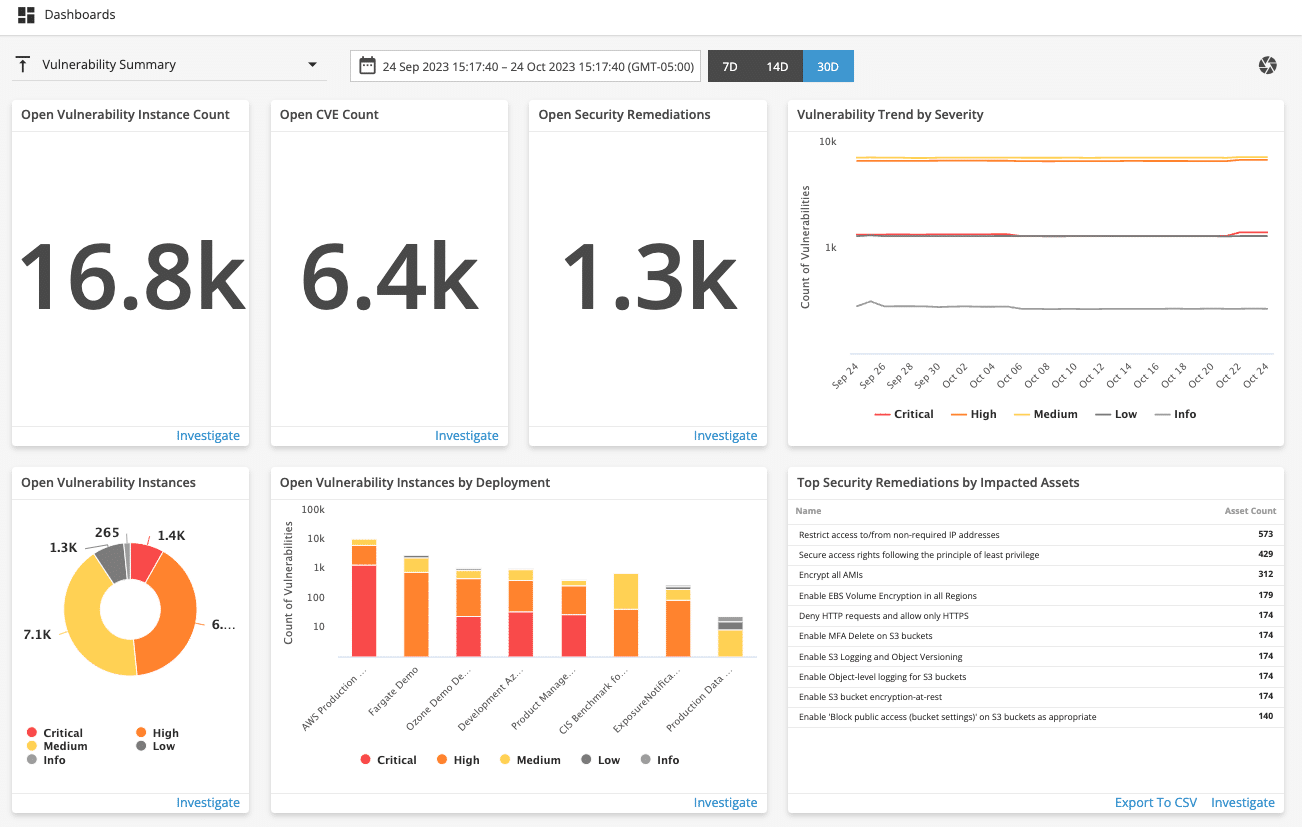Sort remediations by Name column header
The image size is (1302, 827).
click(808, 511)
